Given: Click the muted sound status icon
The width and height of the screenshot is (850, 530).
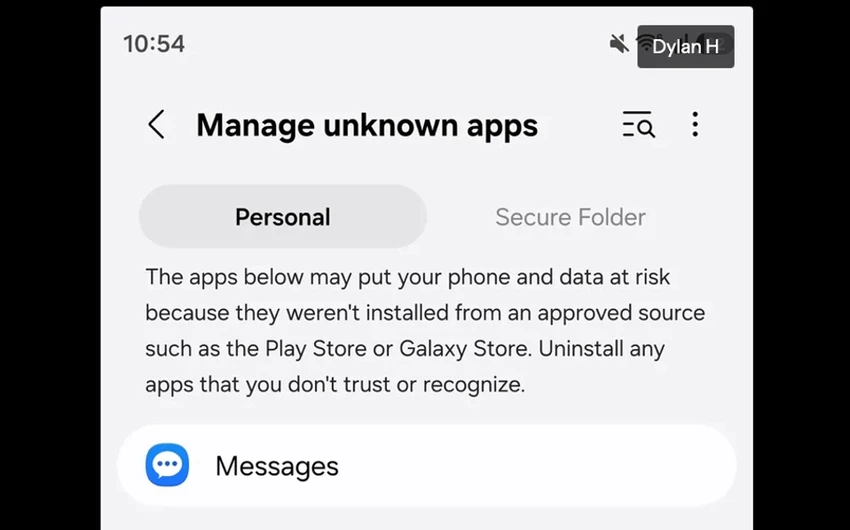Looking at the screenshot, I should (x=619, y=43).
